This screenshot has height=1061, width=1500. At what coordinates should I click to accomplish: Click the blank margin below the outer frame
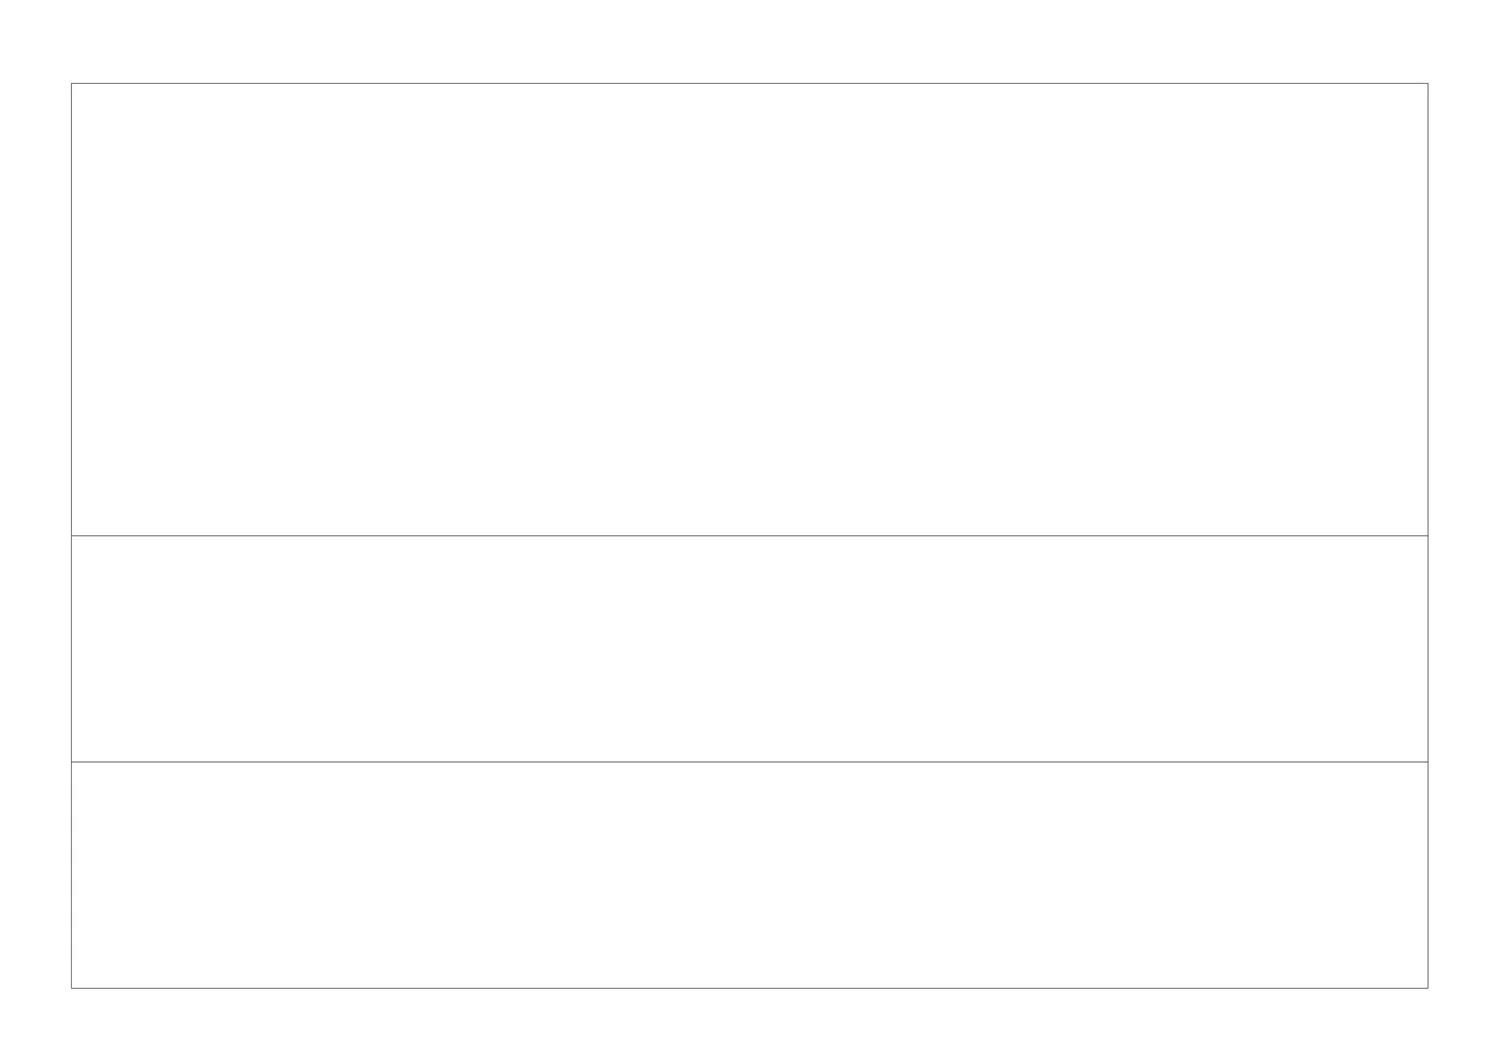coord(750,1025)
